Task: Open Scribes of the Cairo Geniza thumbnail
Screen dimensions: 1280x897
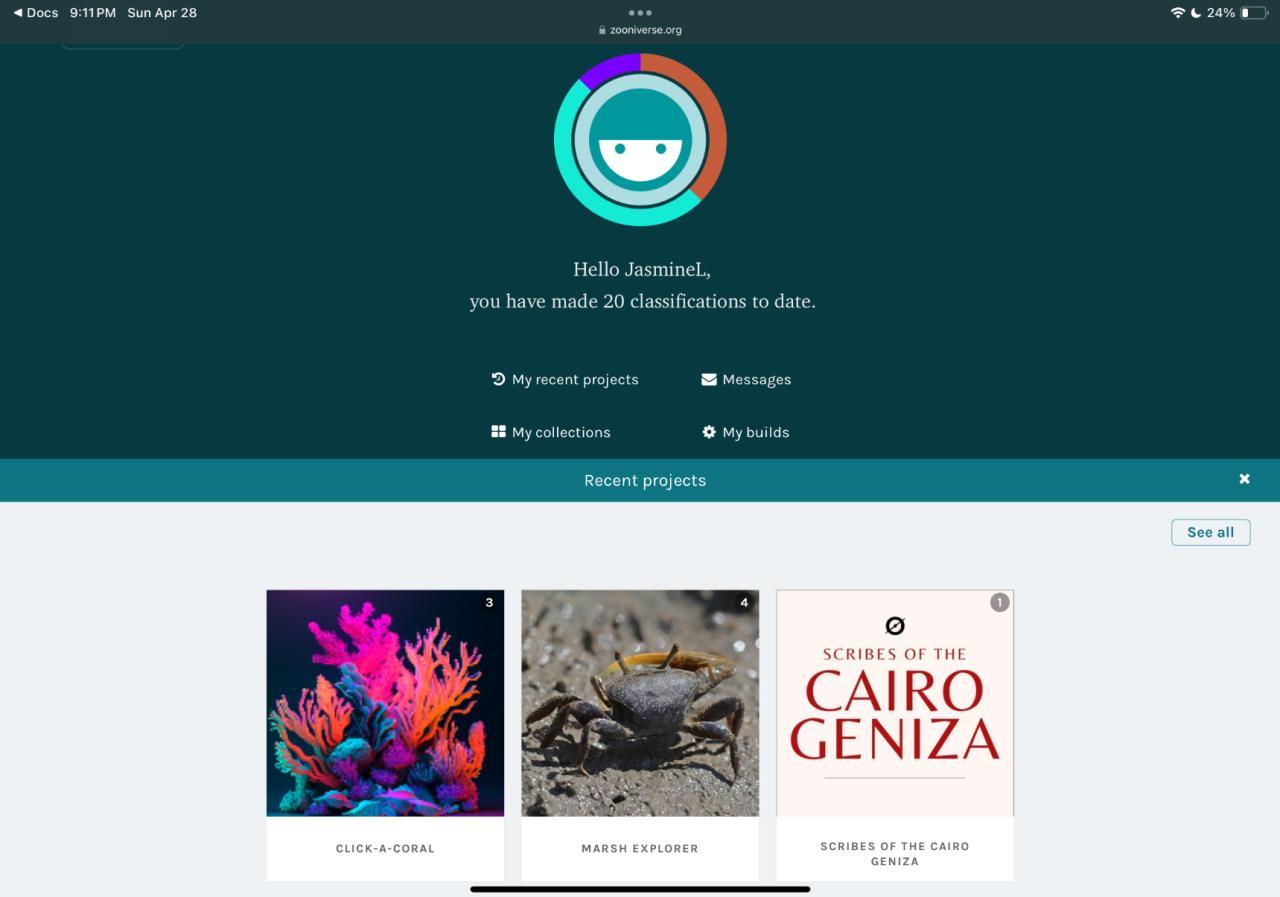Action: [x=895, y=703]
